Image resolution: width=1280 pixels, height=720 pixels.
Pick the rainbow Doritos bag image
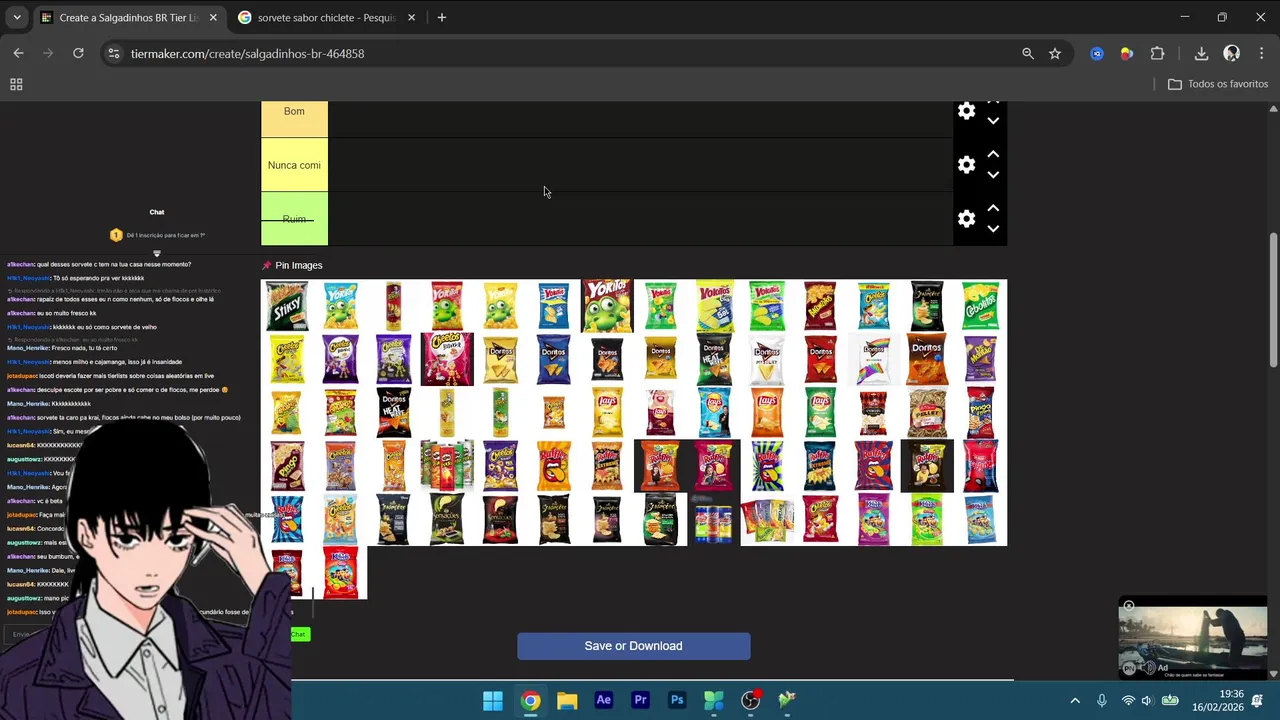coord(873,359)
